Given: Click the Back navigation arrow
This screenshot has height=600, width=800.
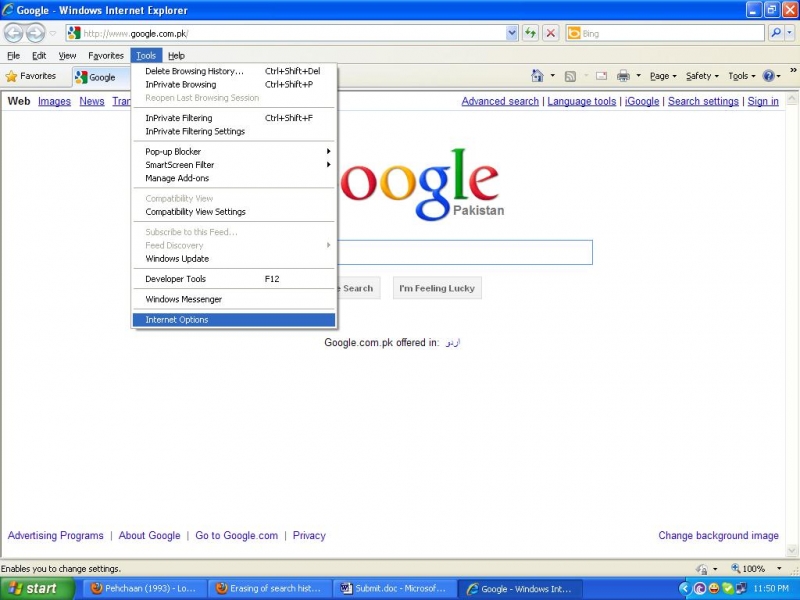Looking at the screenshot, I should 13,32.
